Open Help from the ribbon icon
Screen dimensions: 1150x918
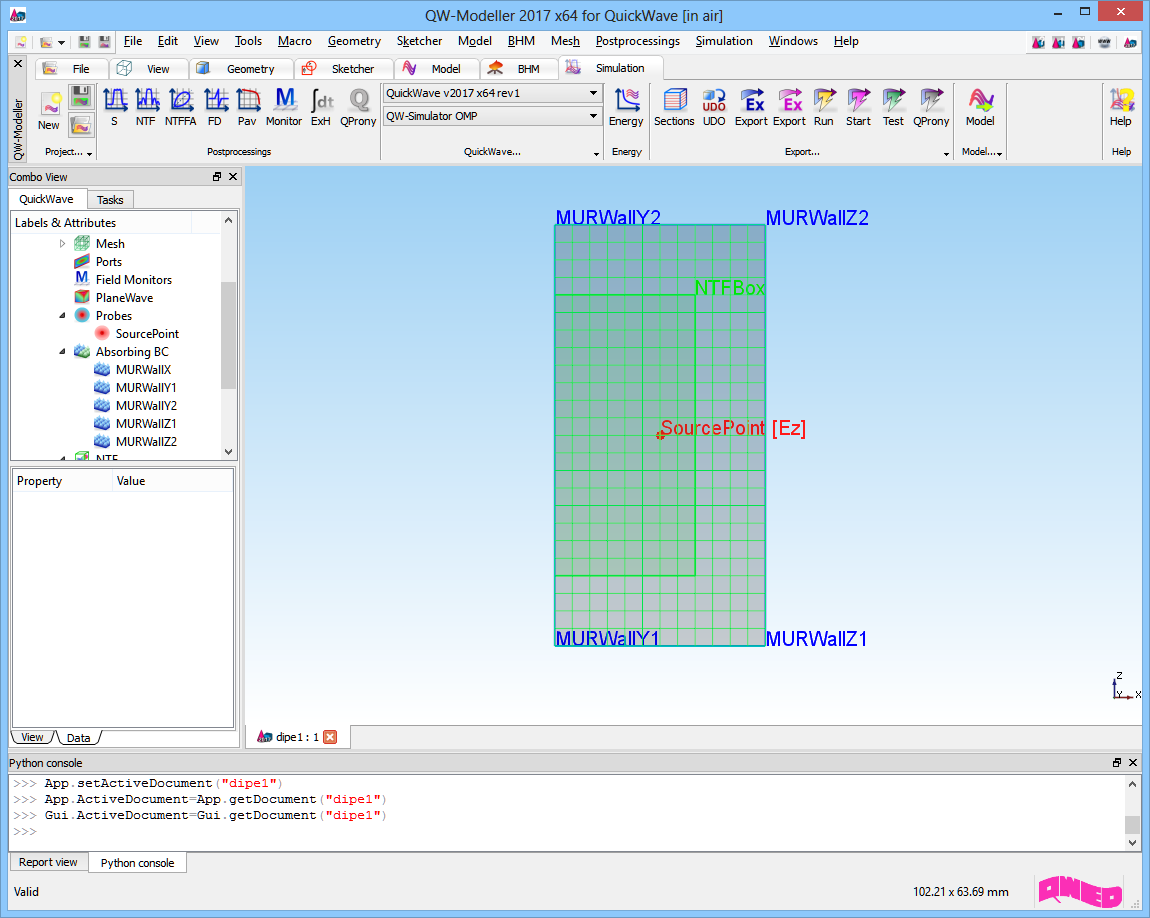click(x=1121, y=107)
